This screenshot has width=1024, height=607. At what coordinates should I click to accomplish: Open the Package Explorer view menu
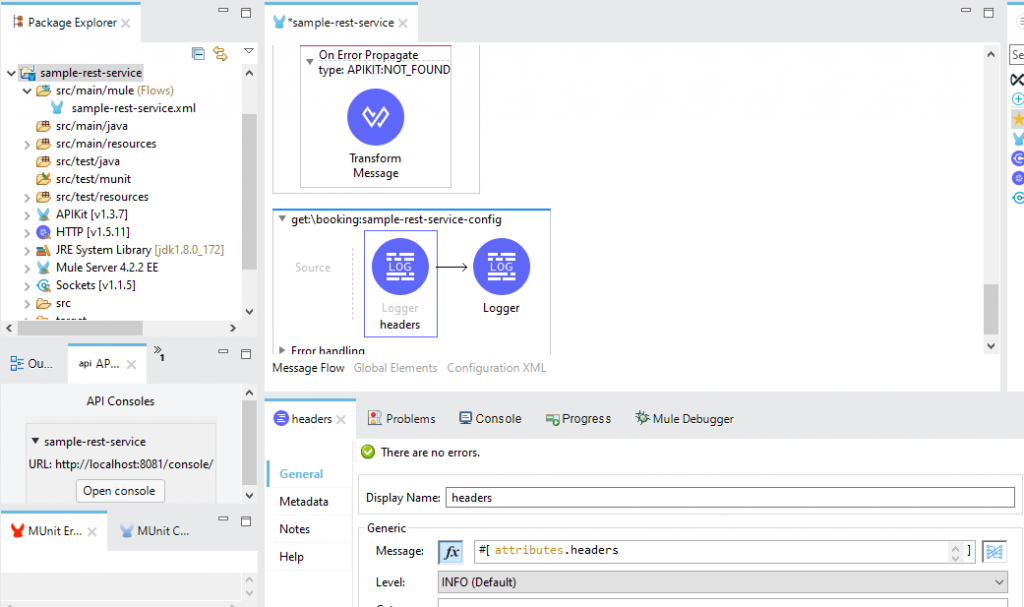coord(247,51)
